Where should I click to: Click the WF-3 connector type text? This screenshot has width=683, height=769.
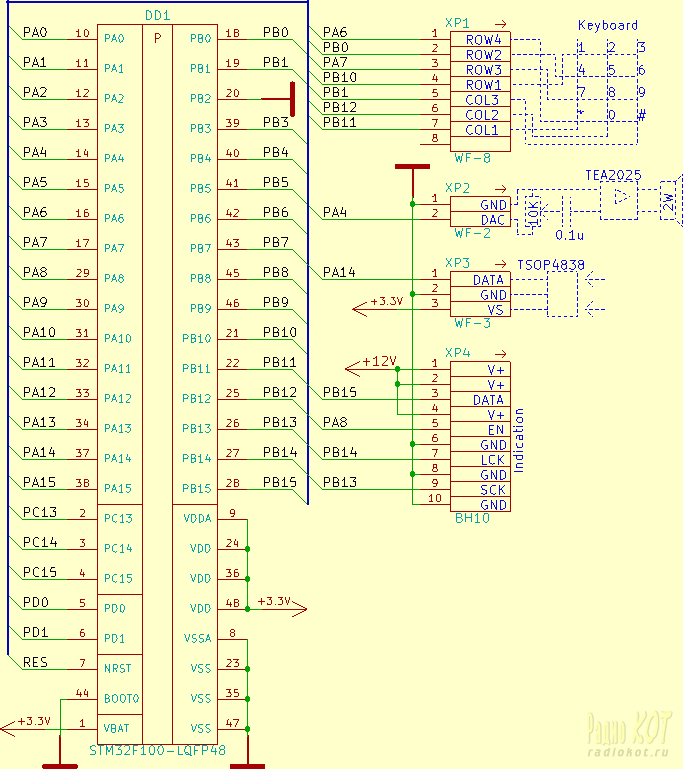472,323
